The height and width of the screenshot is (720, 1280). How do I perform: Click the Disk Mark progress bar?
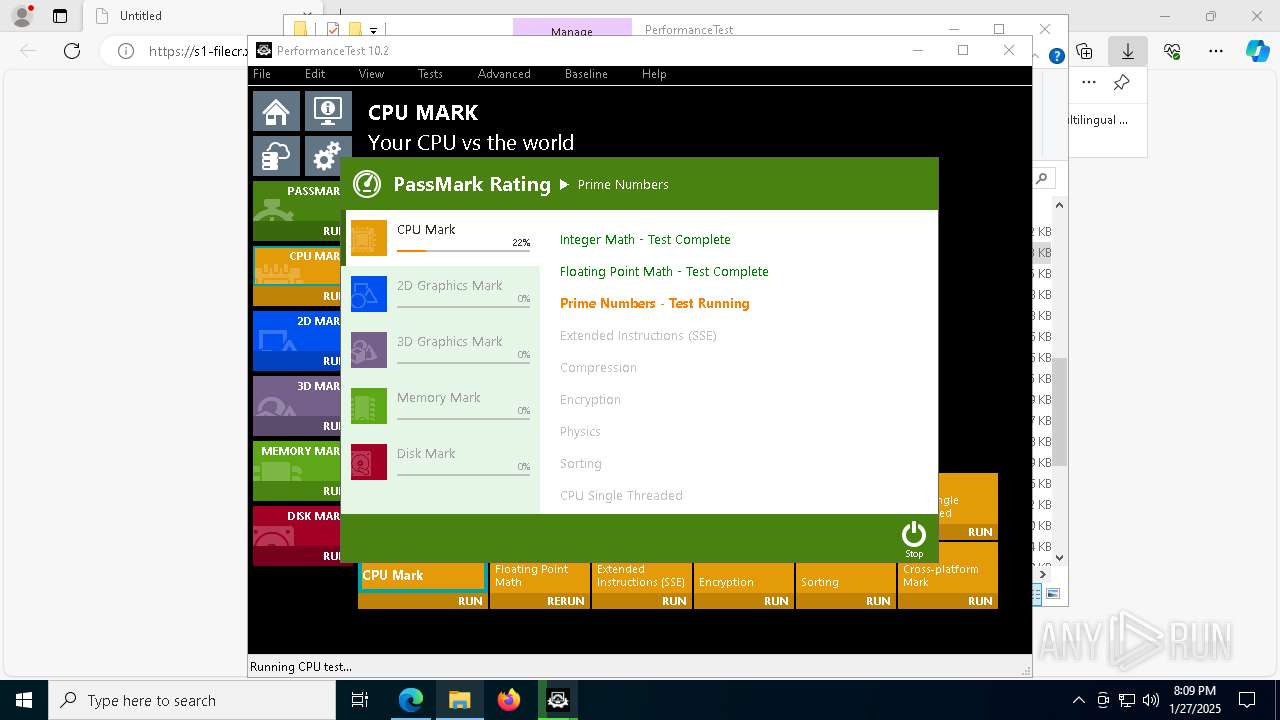click(x=463, y=474)
